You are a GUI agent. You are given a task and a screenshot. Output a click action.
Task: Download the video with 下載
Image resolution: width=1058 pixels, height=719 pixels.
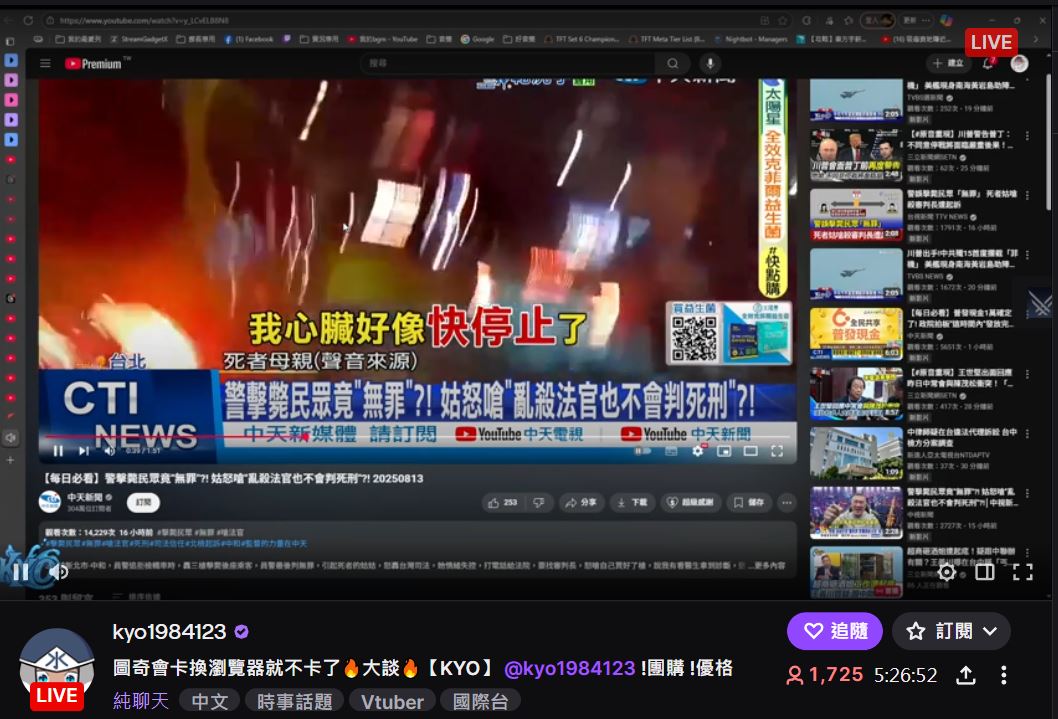[x=632, y=502]
